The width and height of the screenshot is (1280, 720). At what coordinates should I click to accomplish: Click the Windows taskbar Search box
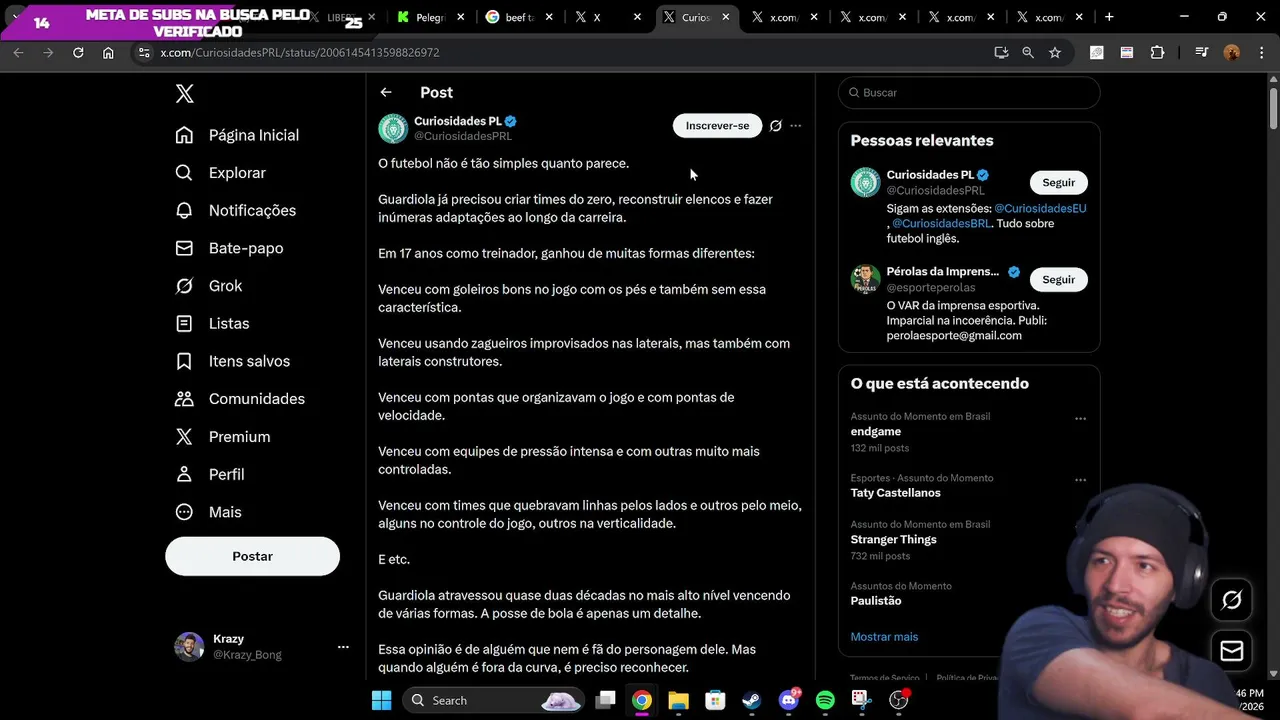pos(495,700)
